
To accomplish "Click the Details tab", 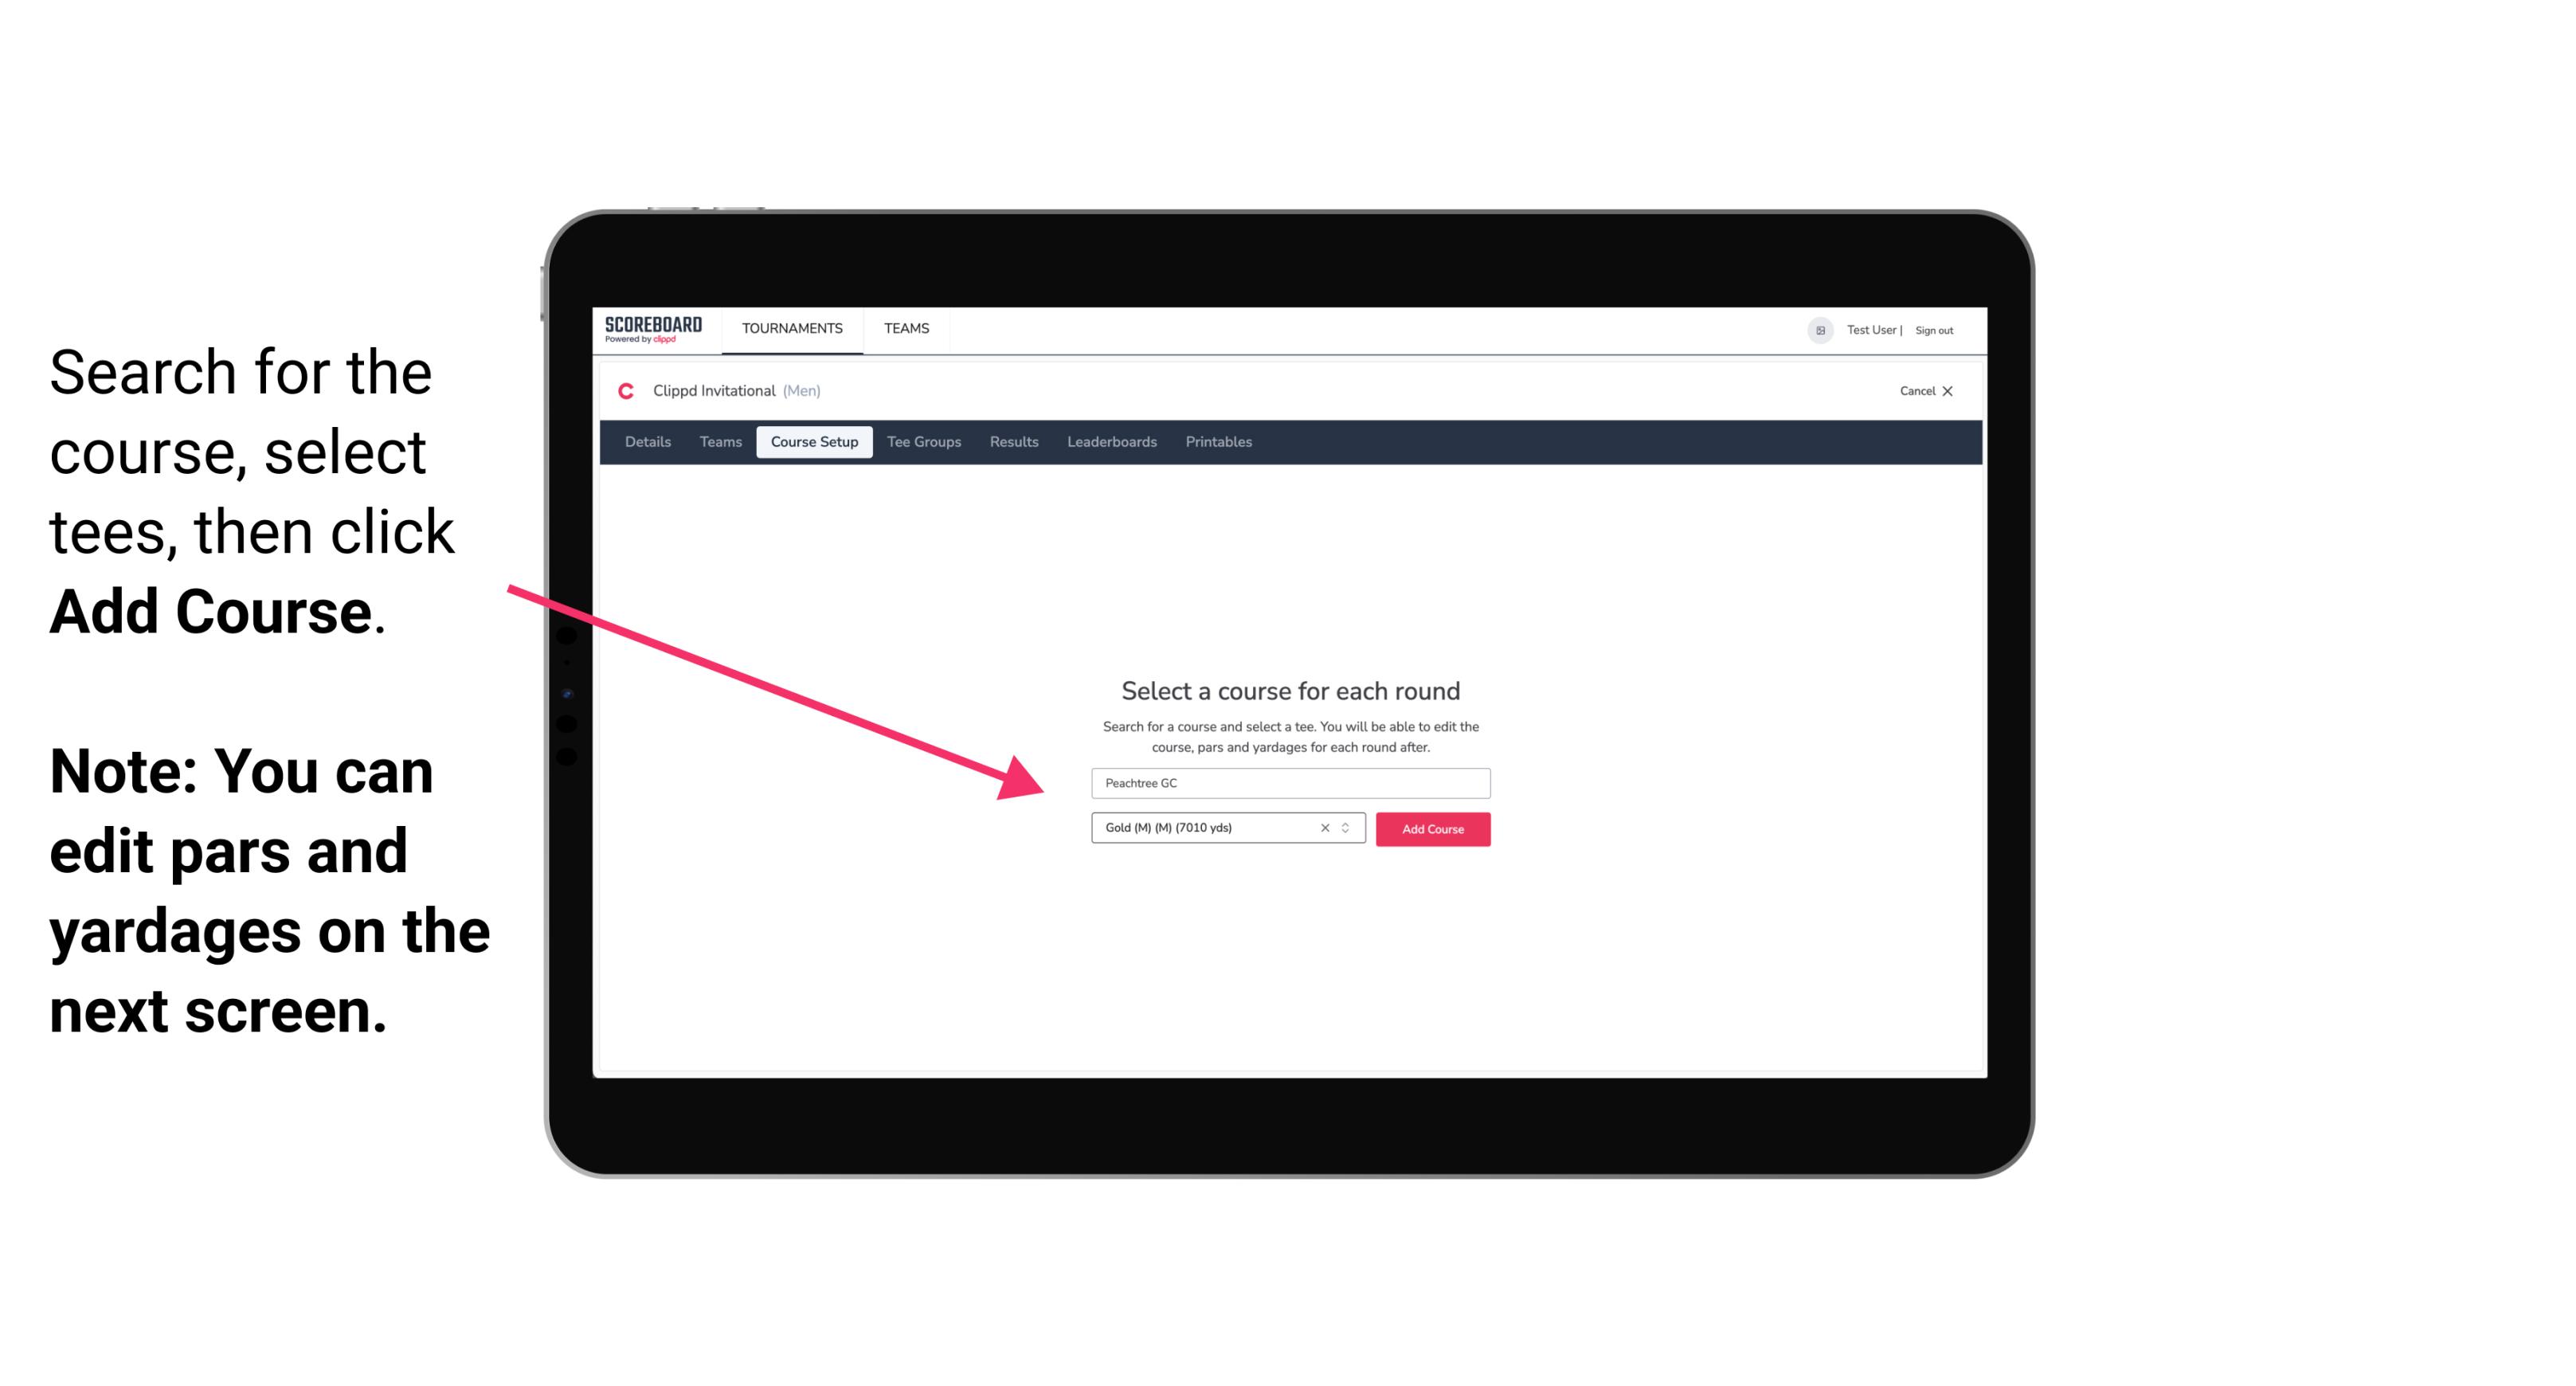I will (647, 442).
